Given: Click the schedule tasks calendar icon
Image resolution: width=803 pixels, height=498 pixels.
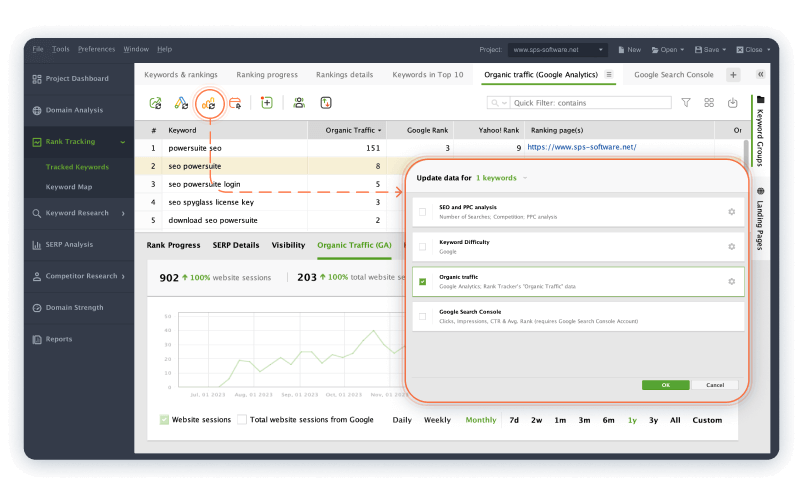Looking at the screenshot, I should click(x=235, y=103).
